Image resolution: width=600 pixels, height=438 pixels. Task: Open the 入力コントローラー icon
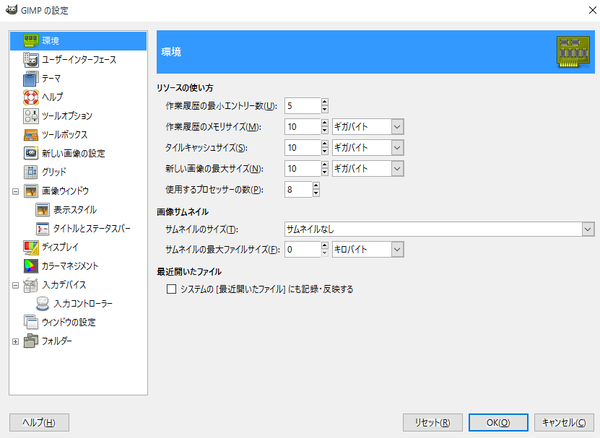coord(42,303)
